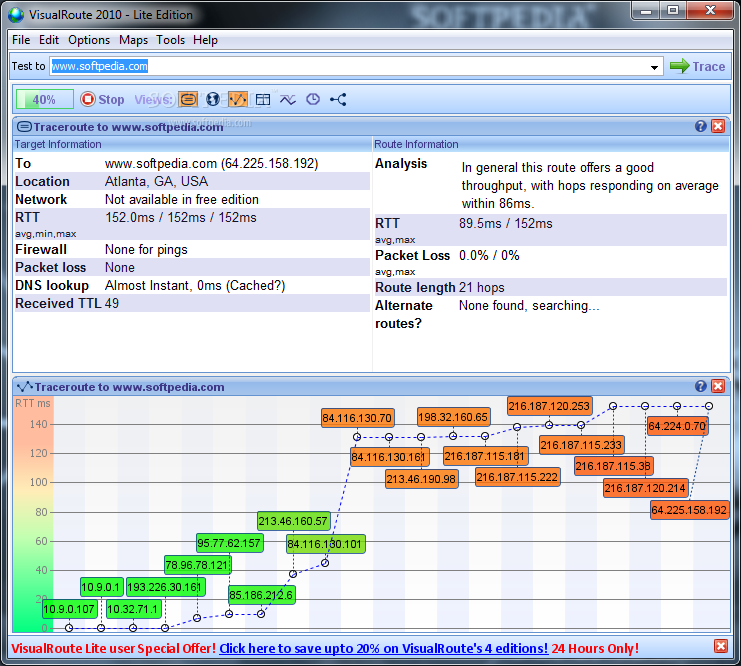Click the Route length value 21 hops
Viewport: 741px width, 666px height.
click(482, 287)
